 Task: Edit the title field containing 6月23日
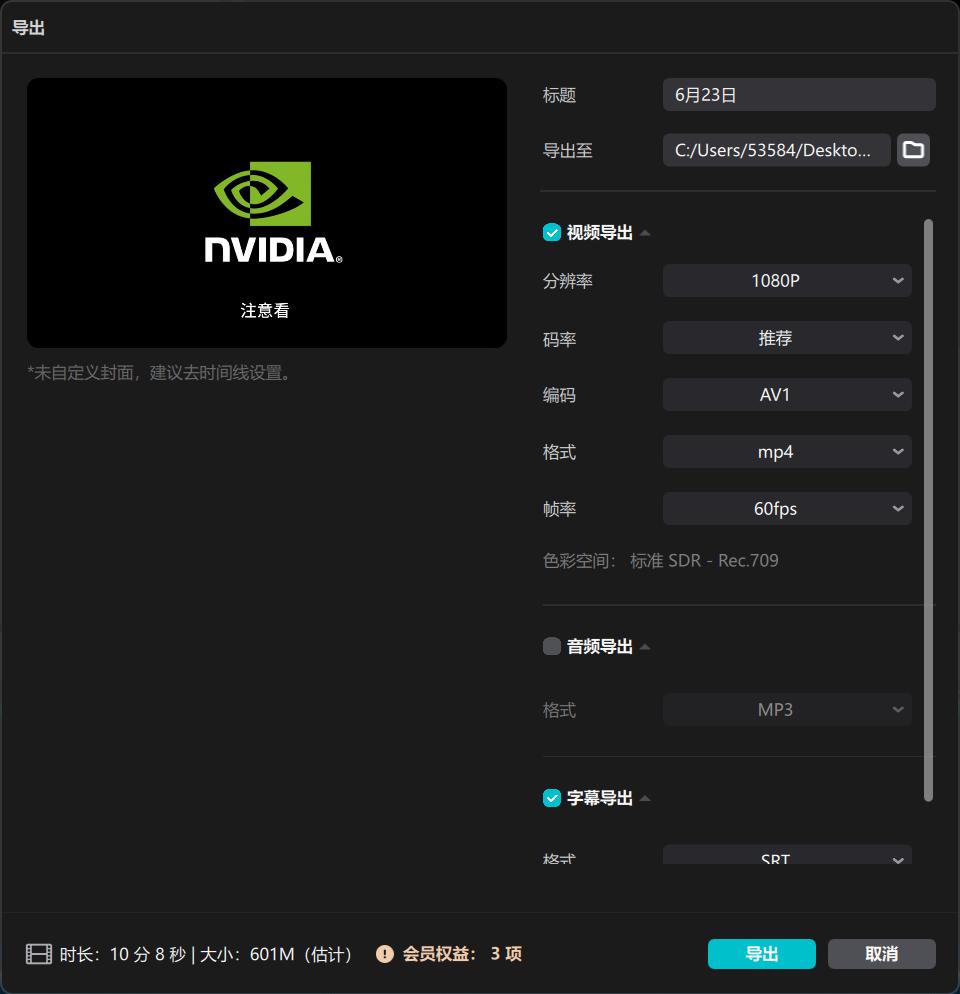coord(798,94)
